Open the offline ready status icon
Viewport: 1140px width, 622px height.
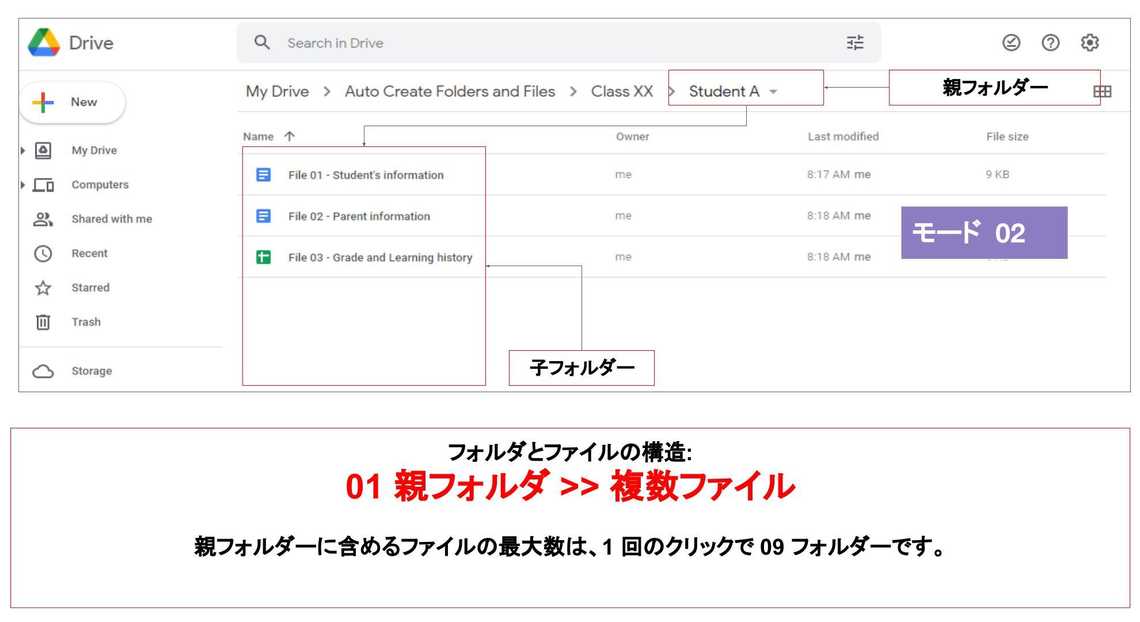pyautogui.click(x=1011, y=43)
